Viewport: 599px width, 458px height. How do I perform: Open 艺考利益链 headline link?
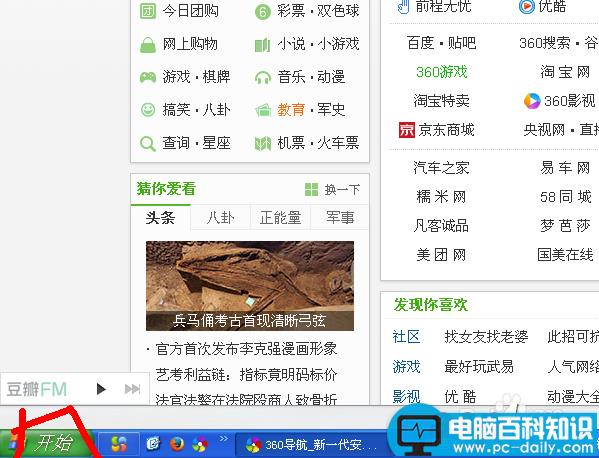[246, 375]
